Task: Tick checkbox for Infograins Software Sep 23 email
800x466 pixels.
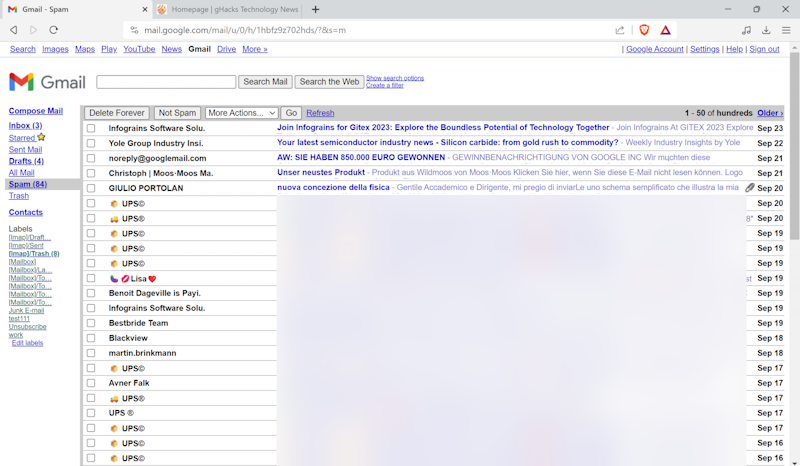Action: 91,128
